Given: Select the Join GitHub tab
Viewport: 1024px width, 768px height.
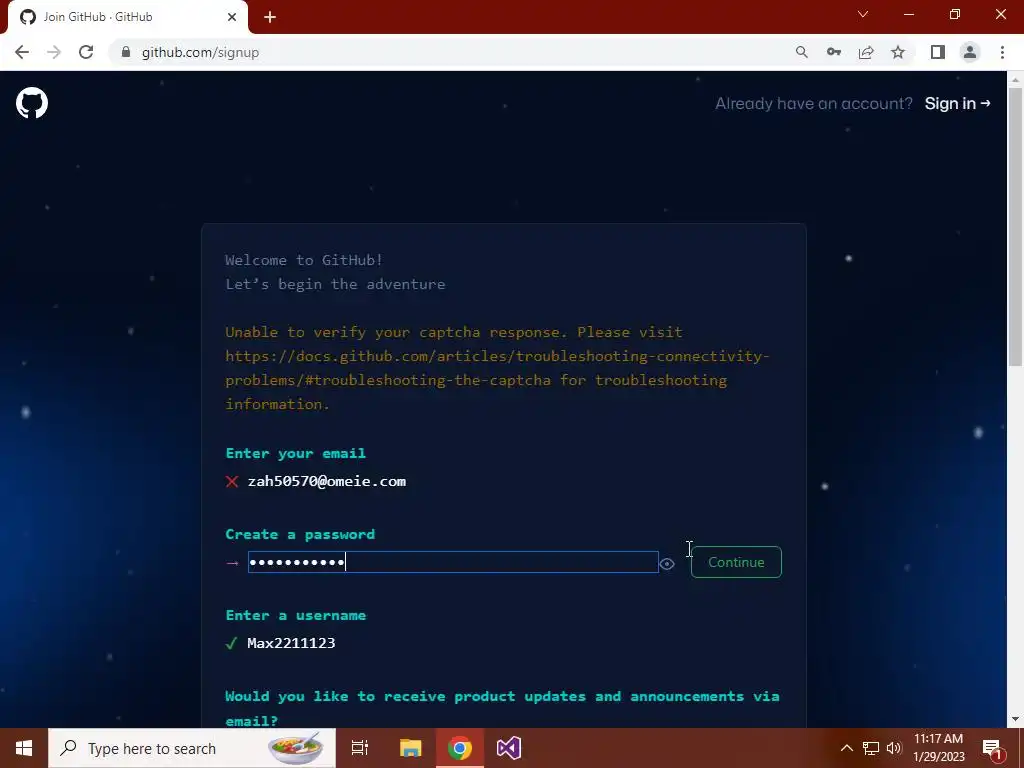Looking at the screenshot, I should pyautogui.click(x=127, y=17).
